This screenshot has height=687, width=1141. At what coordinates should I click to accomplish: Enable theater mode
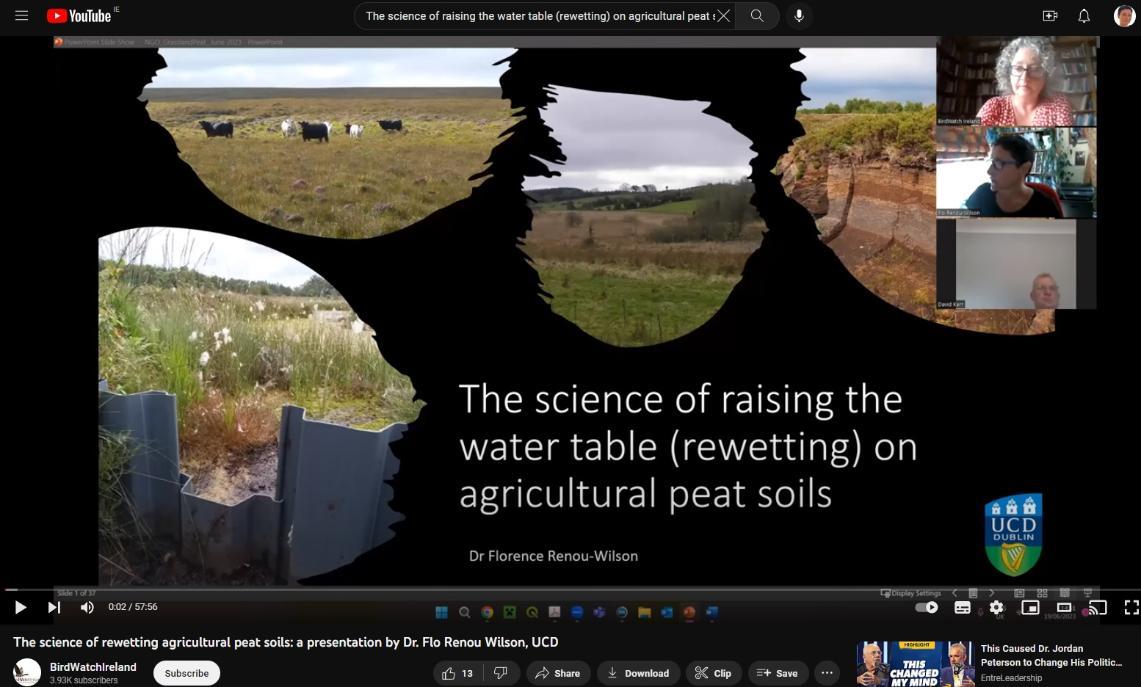(x=1064, y=607)
